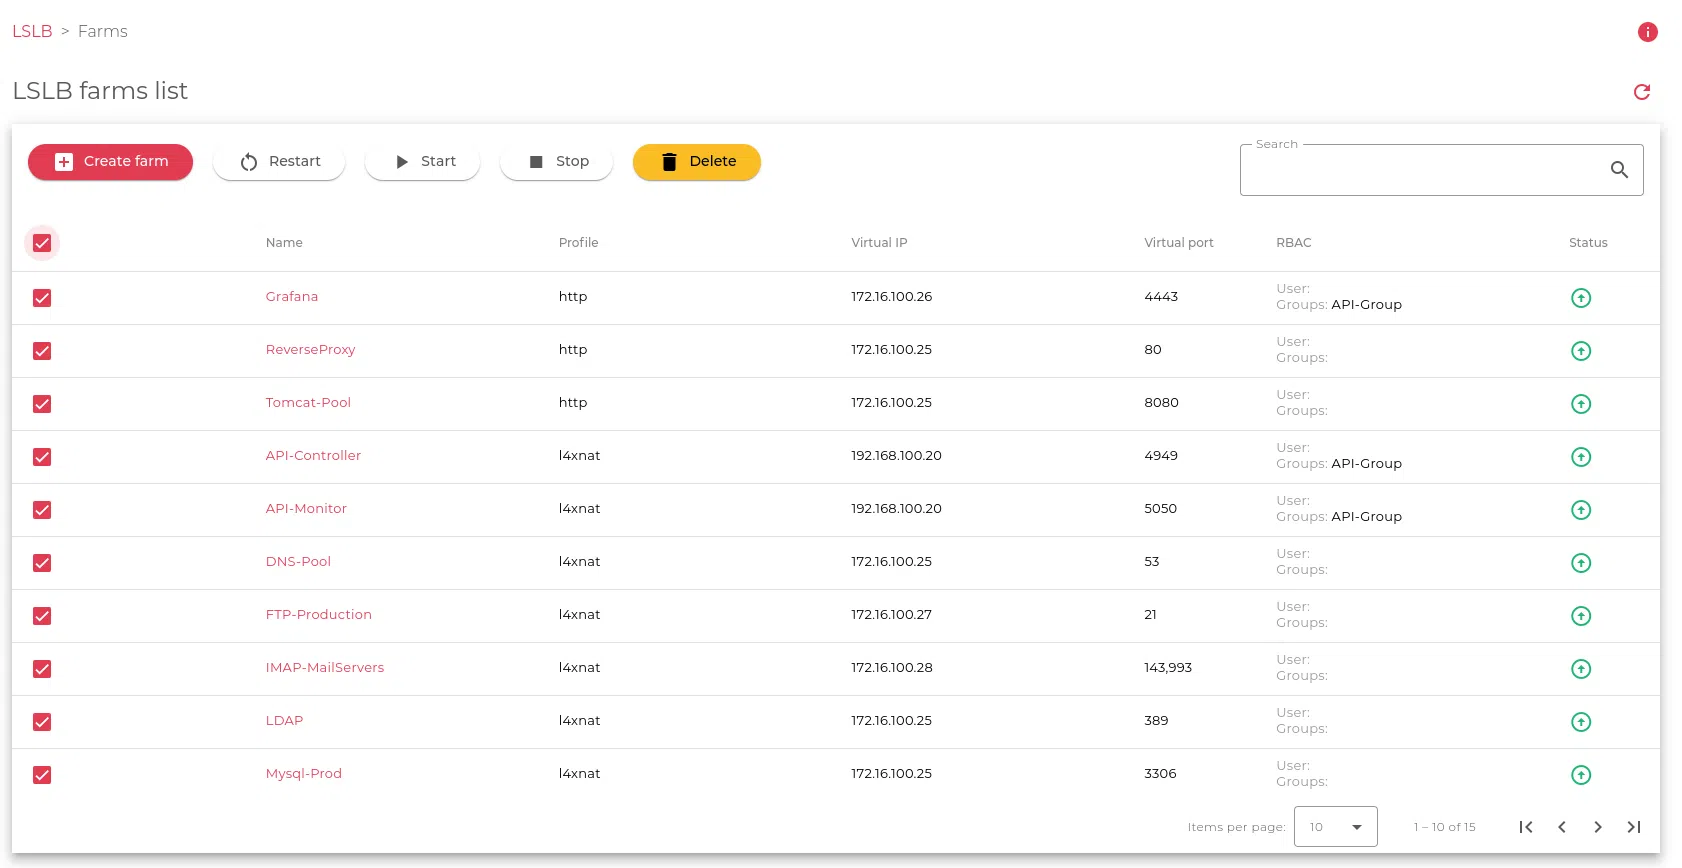
Task: Stop the selected farms
Action: [x=556, y=162]
